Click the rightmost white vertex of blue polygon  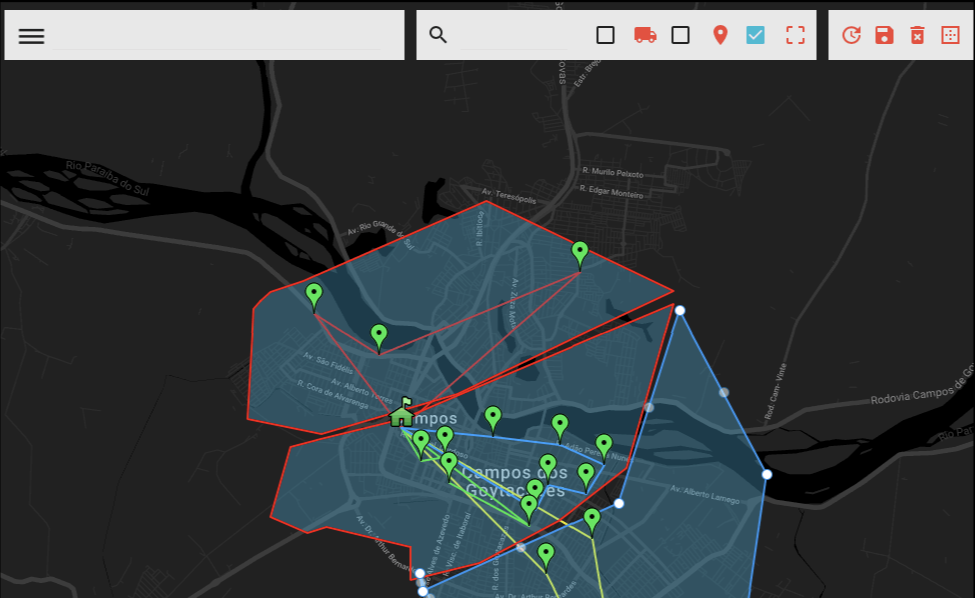[x=767, y=474]
